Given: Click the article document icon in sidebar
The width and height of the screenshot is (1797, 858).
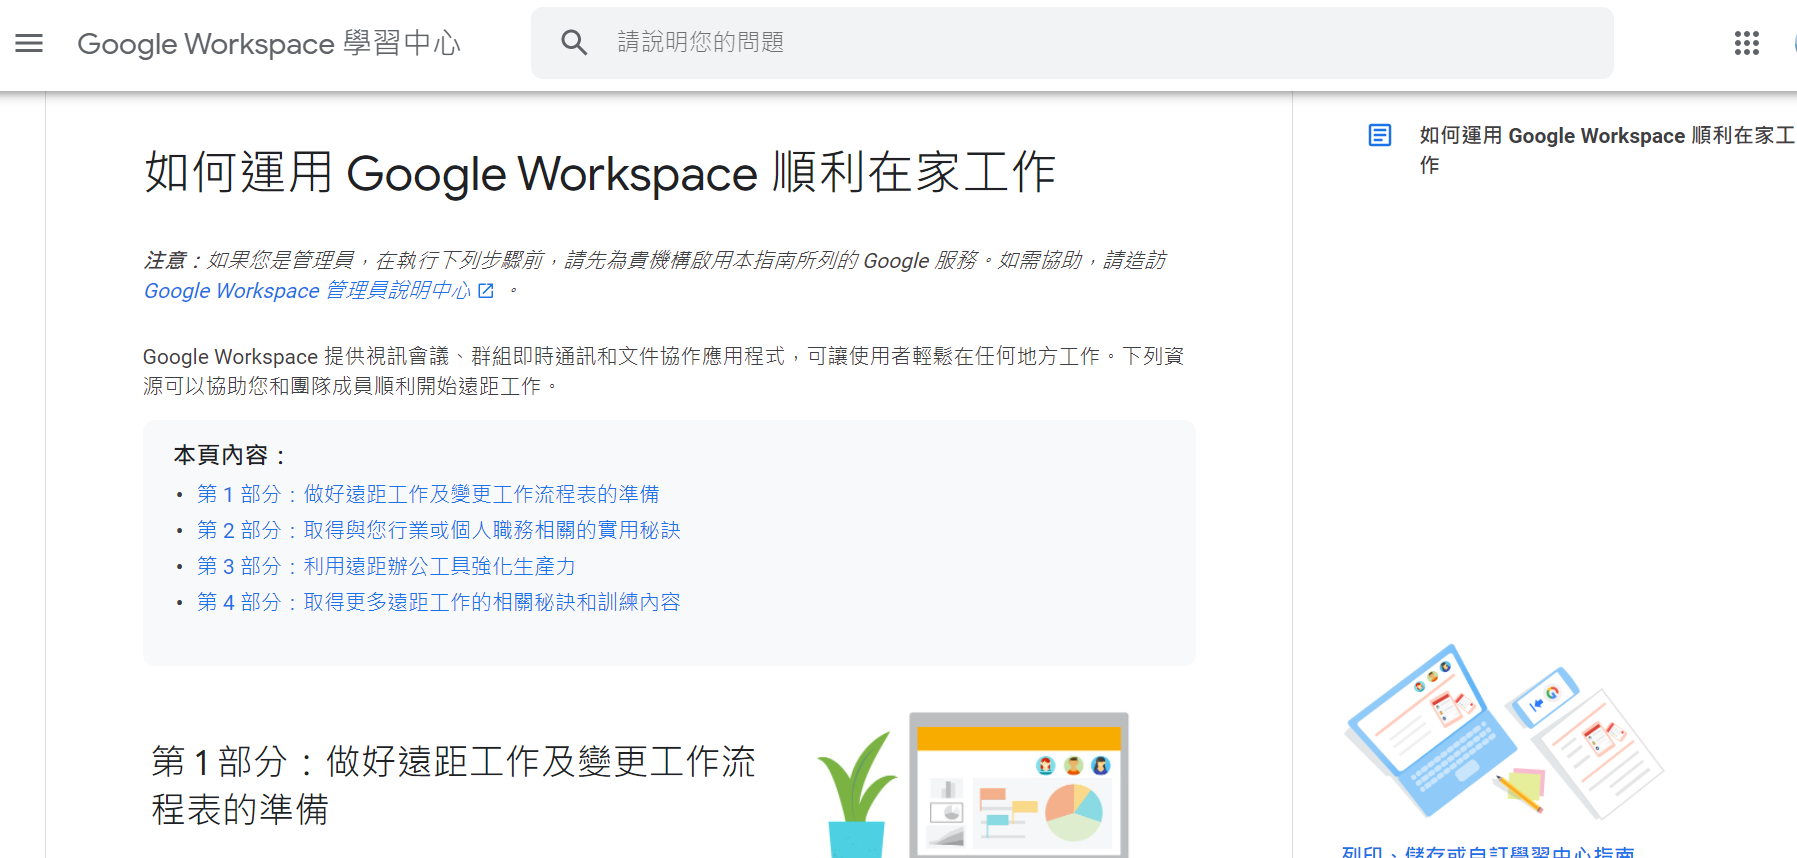Looking at the screenshot, I should click(1380, 135).
